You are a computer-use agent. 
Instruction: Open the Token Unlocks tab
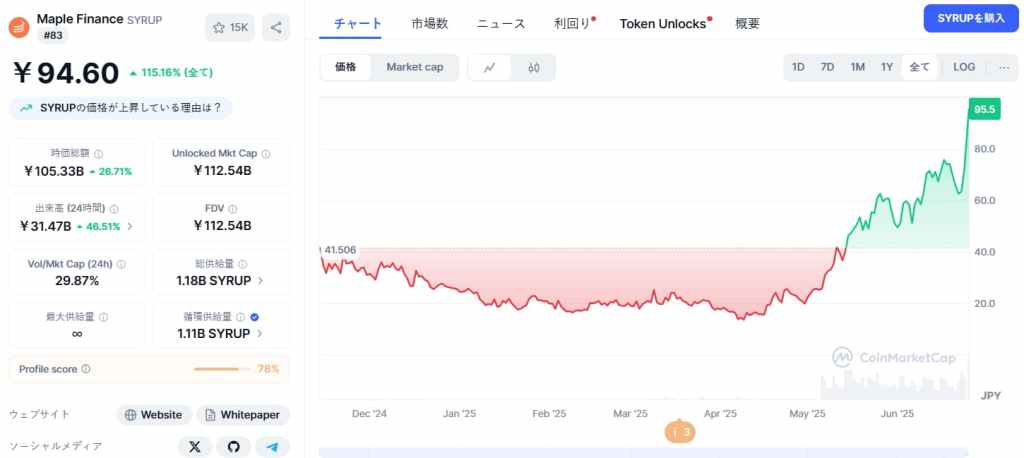(x=663, y=24)
